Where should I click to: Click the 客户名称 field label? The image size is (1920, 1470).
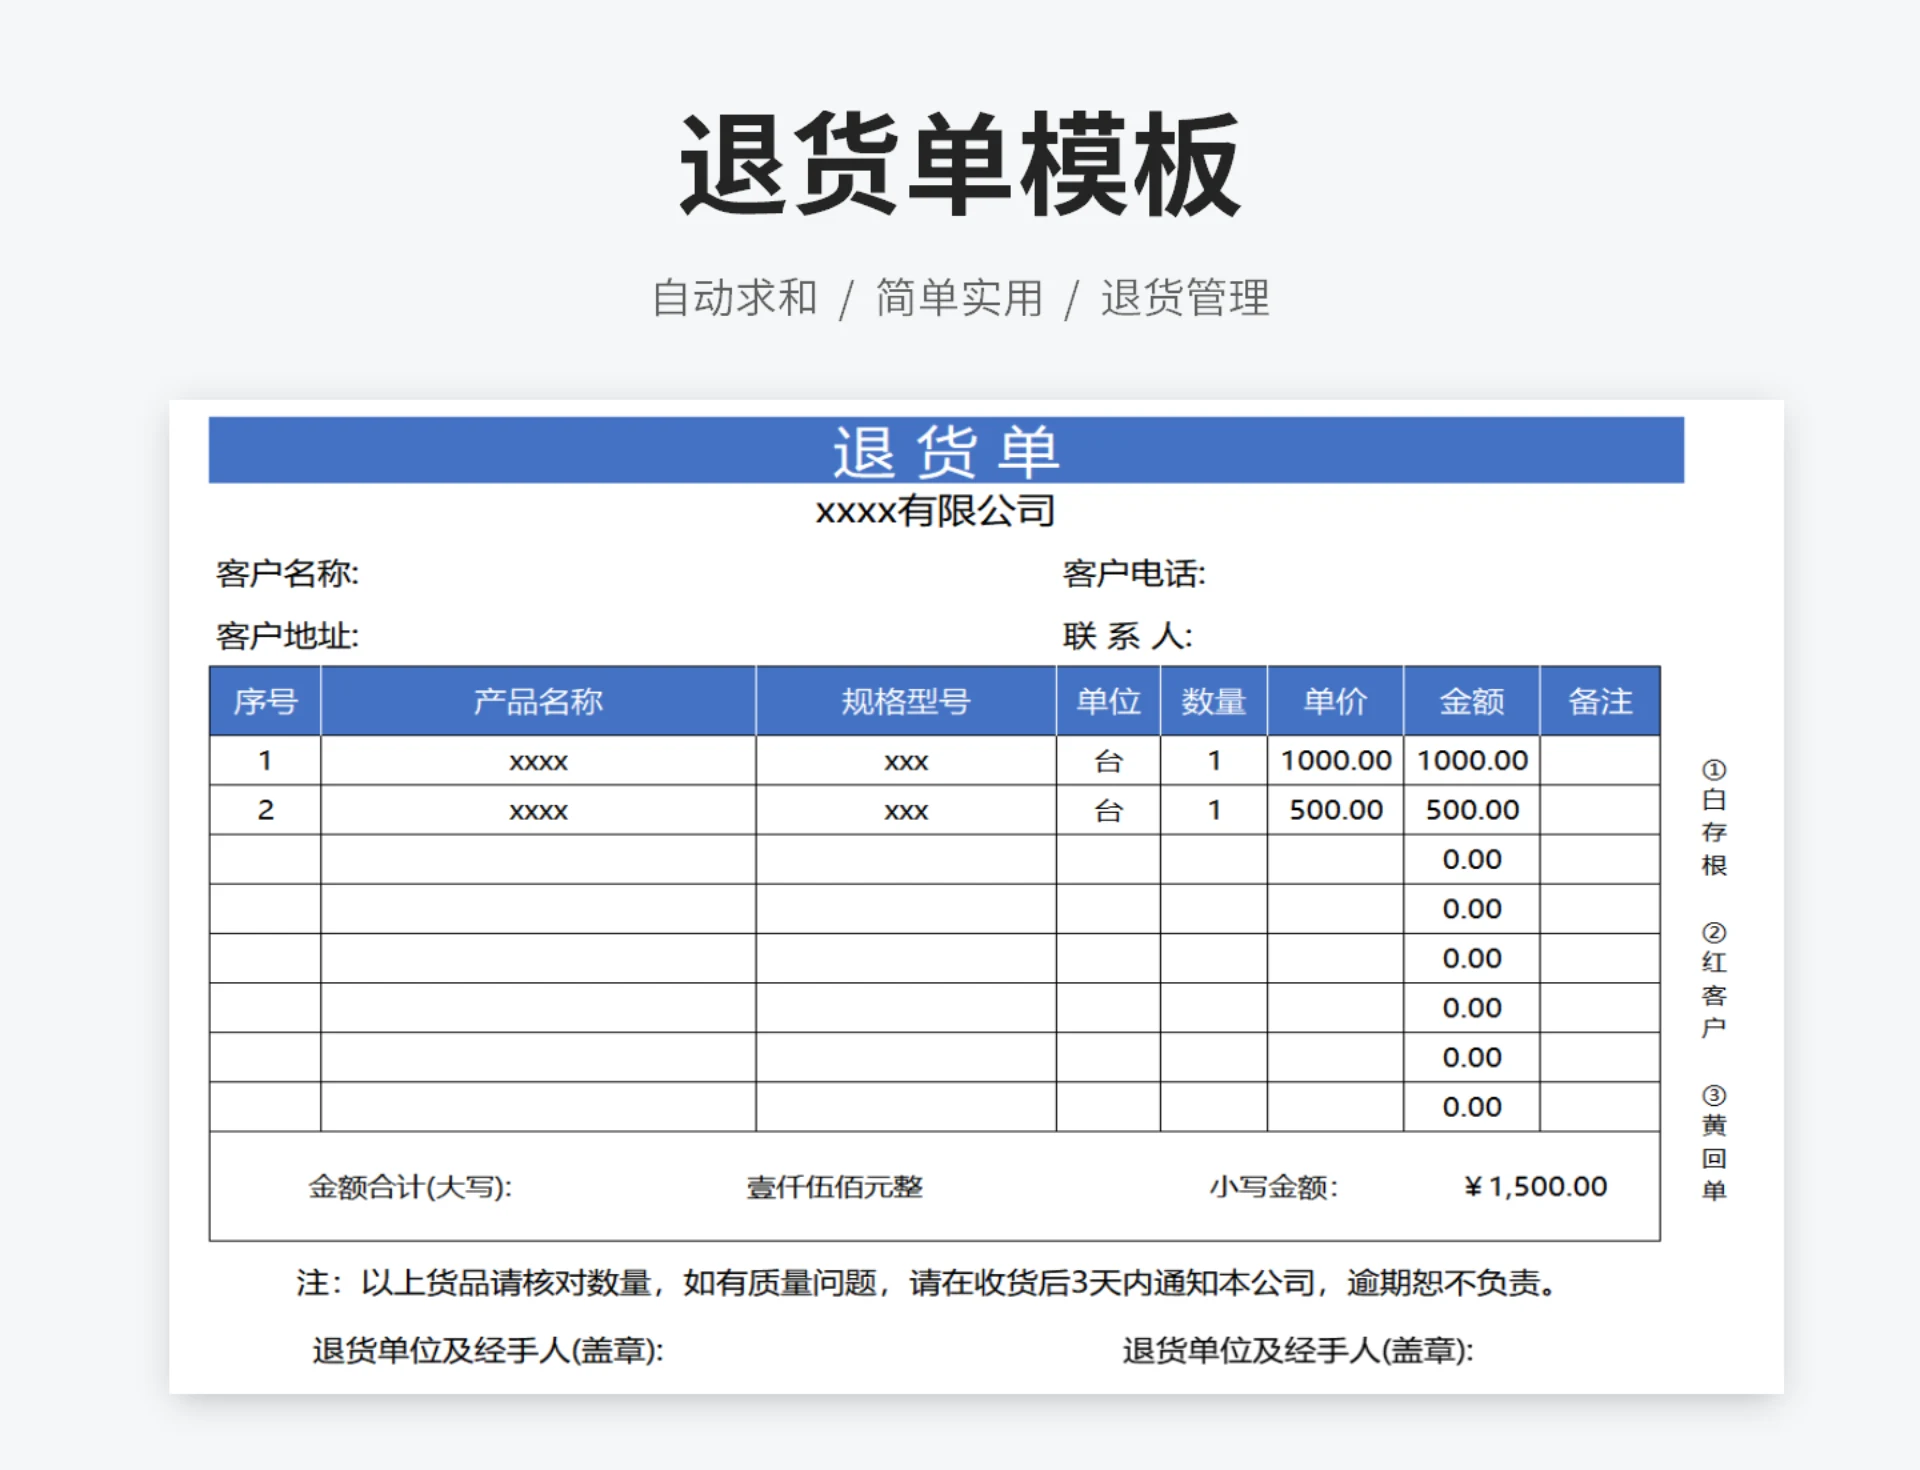287,573
